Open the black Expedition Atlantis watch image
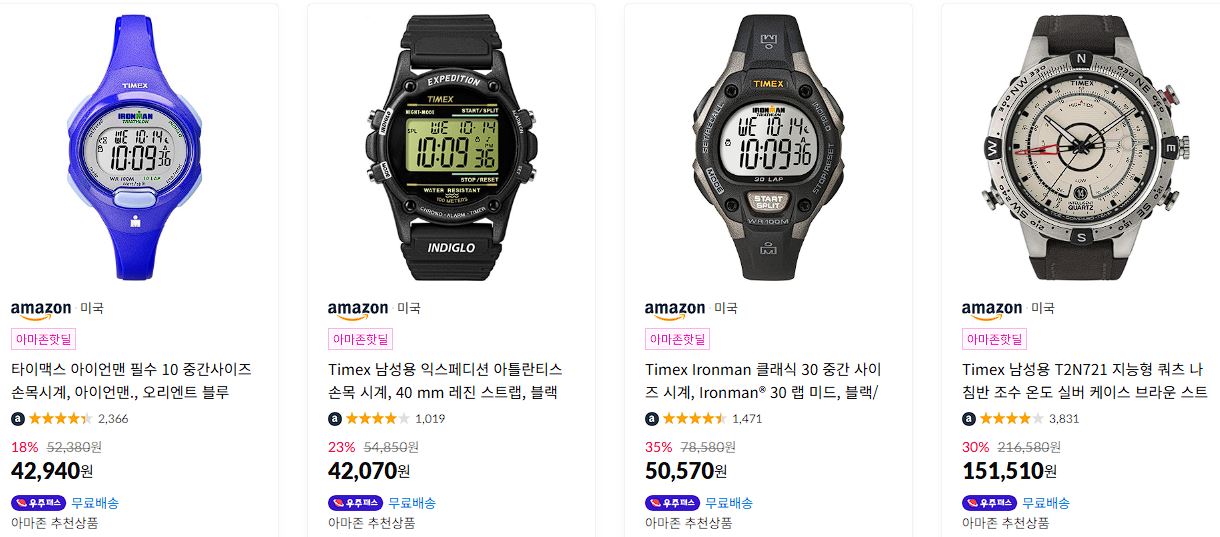This screenshot has height=537, width=1220. (x=452, y=144)
